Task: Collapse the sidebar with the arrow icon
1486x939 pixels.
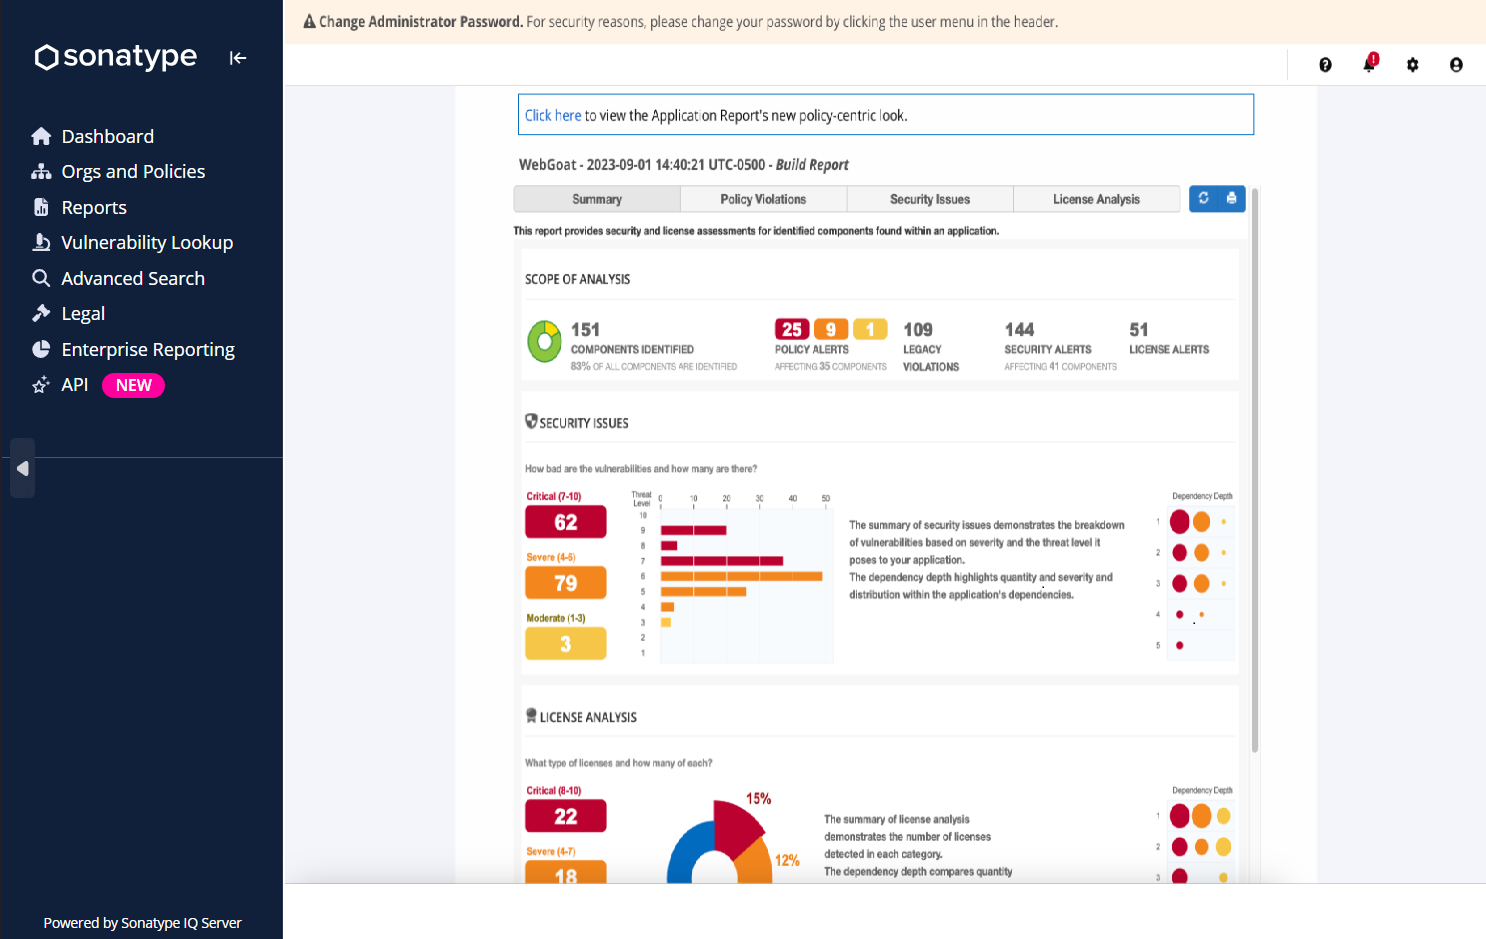Action: pos(237,58)
